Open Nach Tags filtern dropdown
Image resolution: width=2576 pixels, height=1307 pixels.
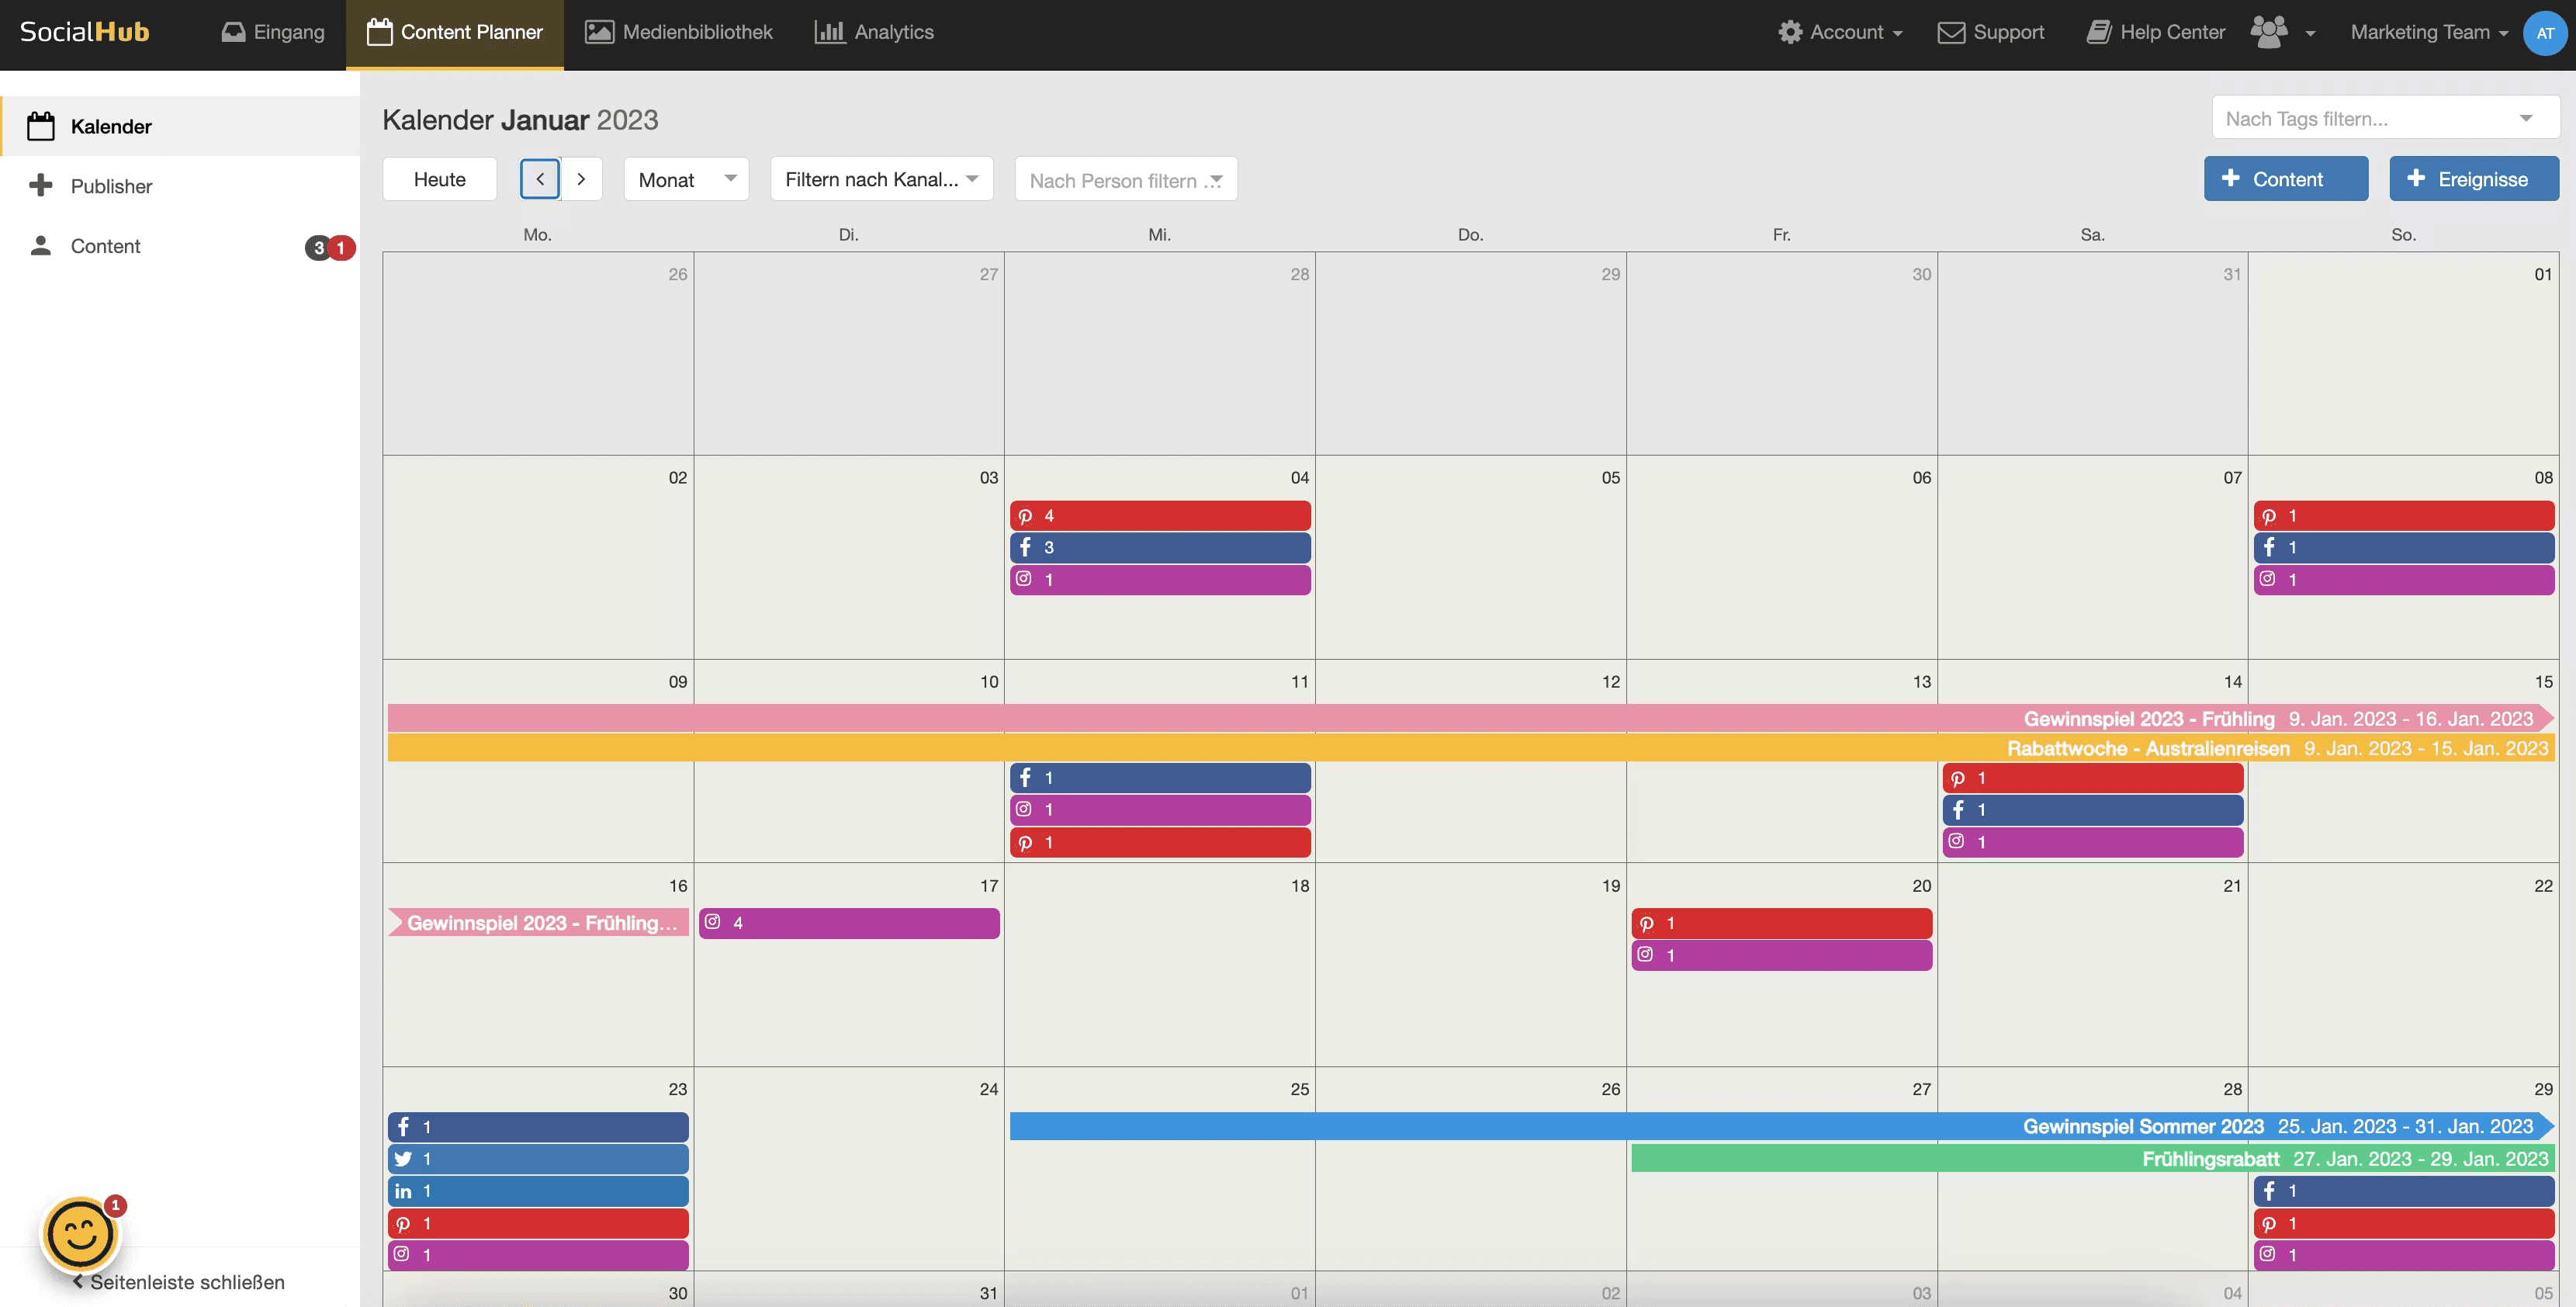click(2384, 119)
